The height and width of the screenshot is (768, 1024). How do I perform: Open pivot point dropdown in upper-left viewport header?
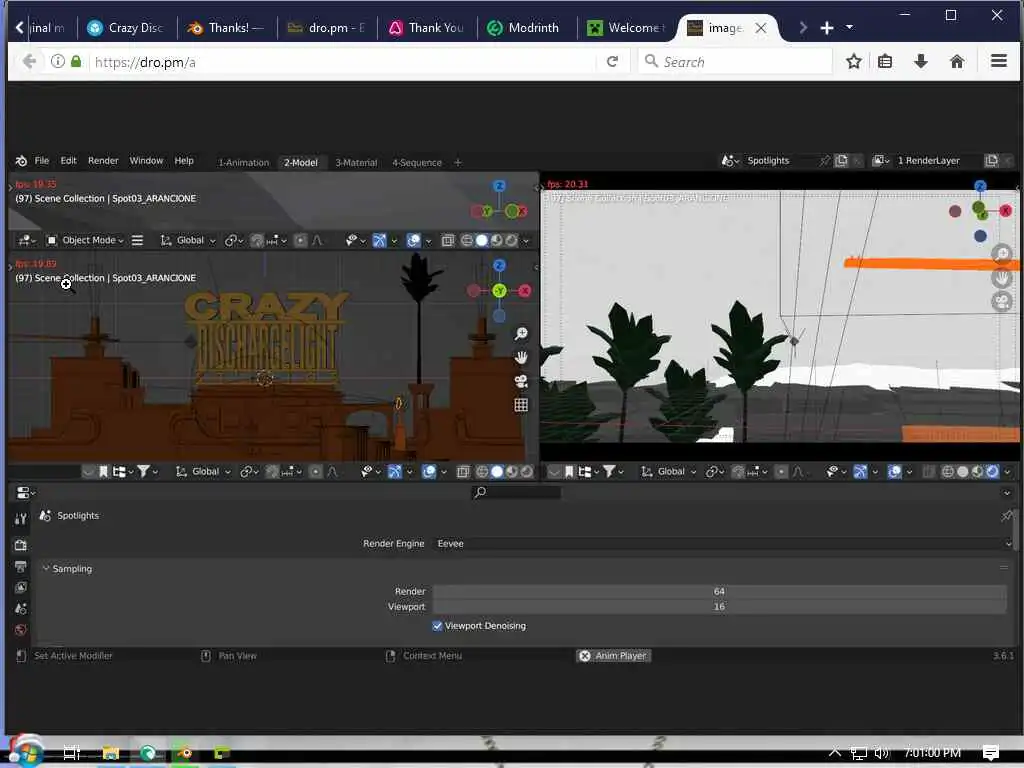pyautogui.click(x=234, y=240)
